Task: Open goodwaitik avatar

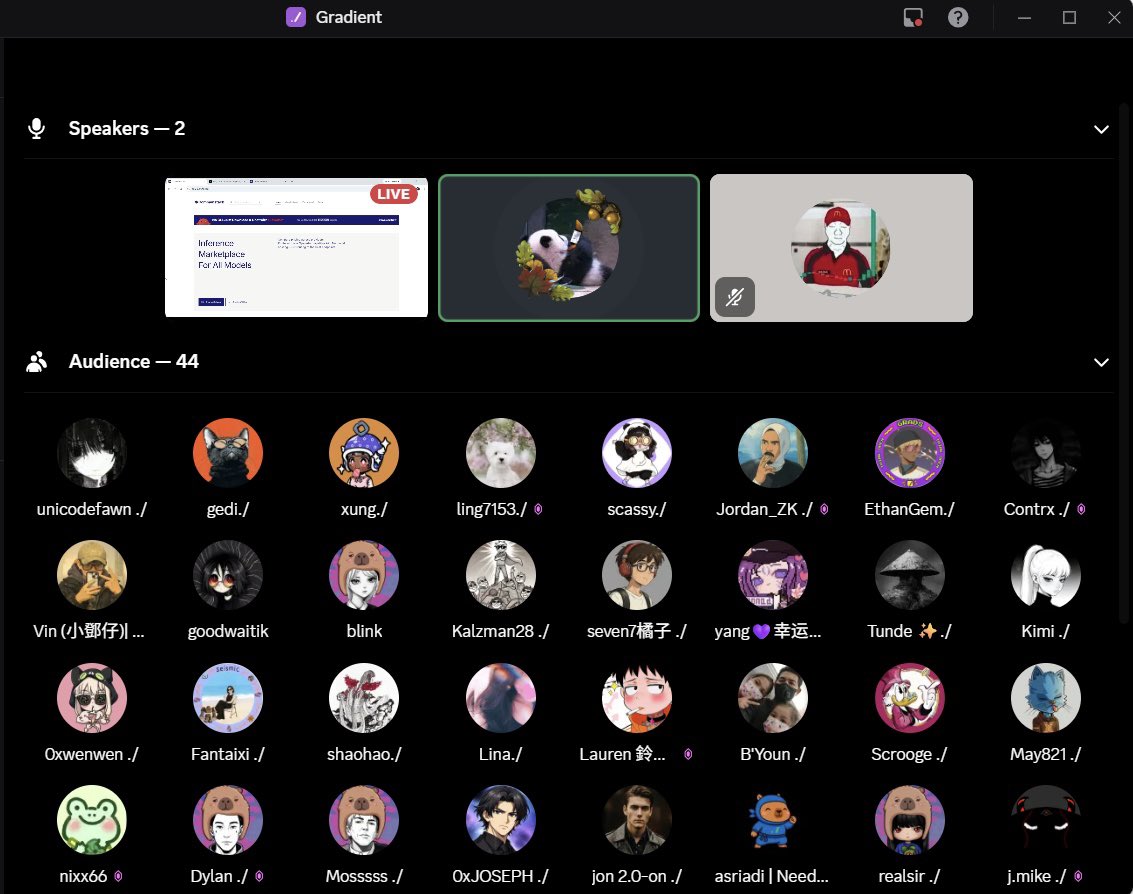Action: (228, 575)
